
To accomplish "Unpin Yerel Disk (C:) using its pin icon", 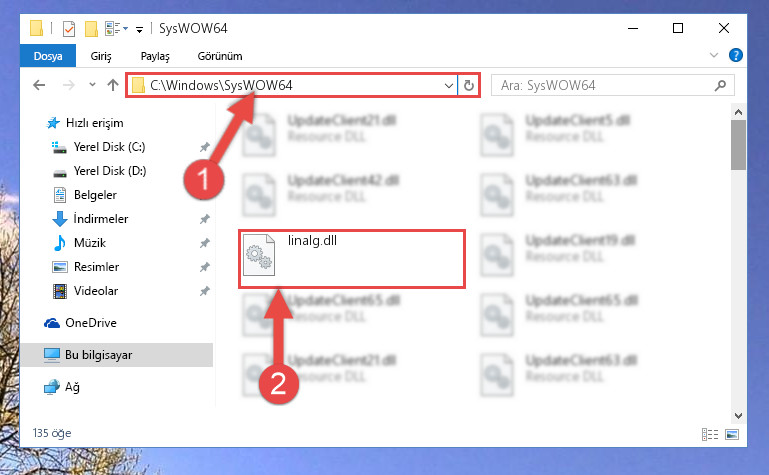I will click(205, 147).
